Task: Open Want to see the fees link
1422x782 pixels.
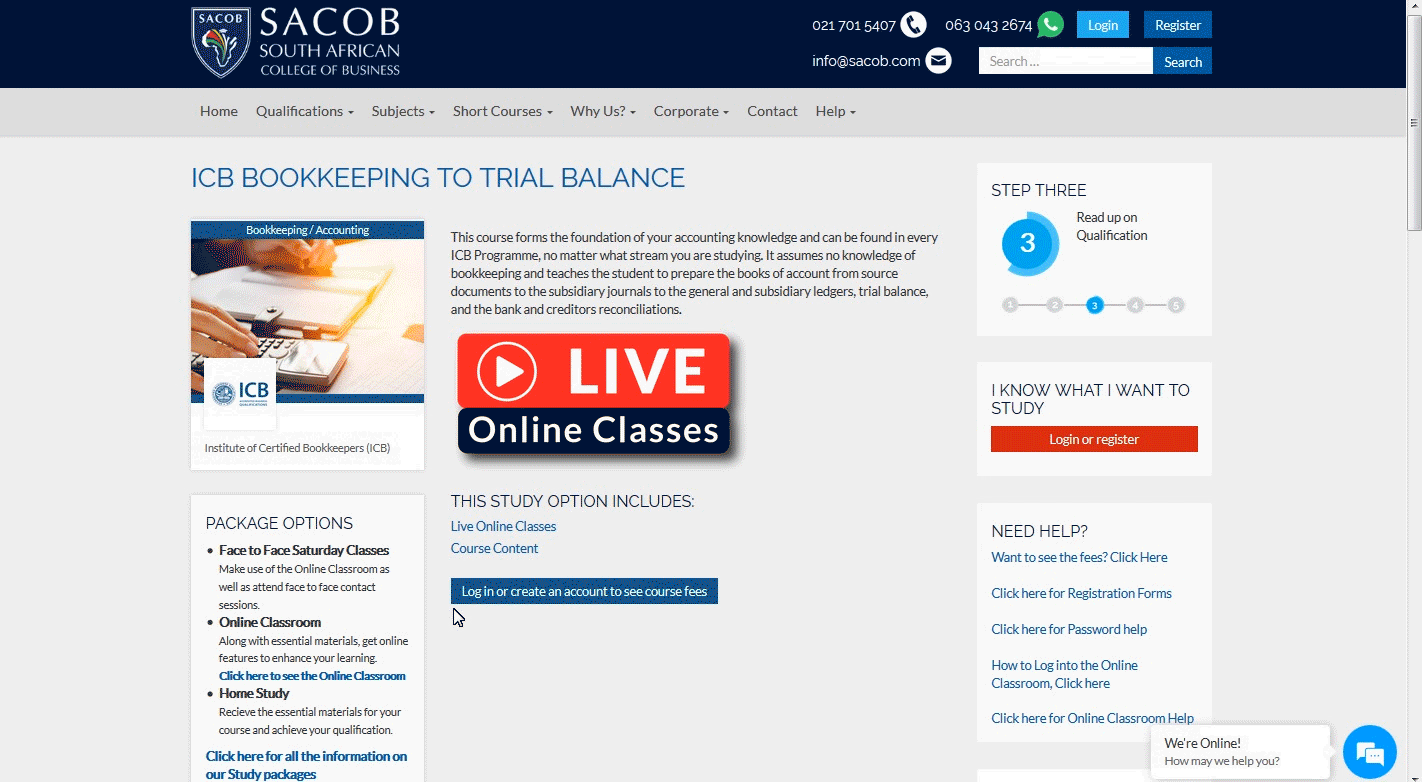Action: coord(1079,557)
